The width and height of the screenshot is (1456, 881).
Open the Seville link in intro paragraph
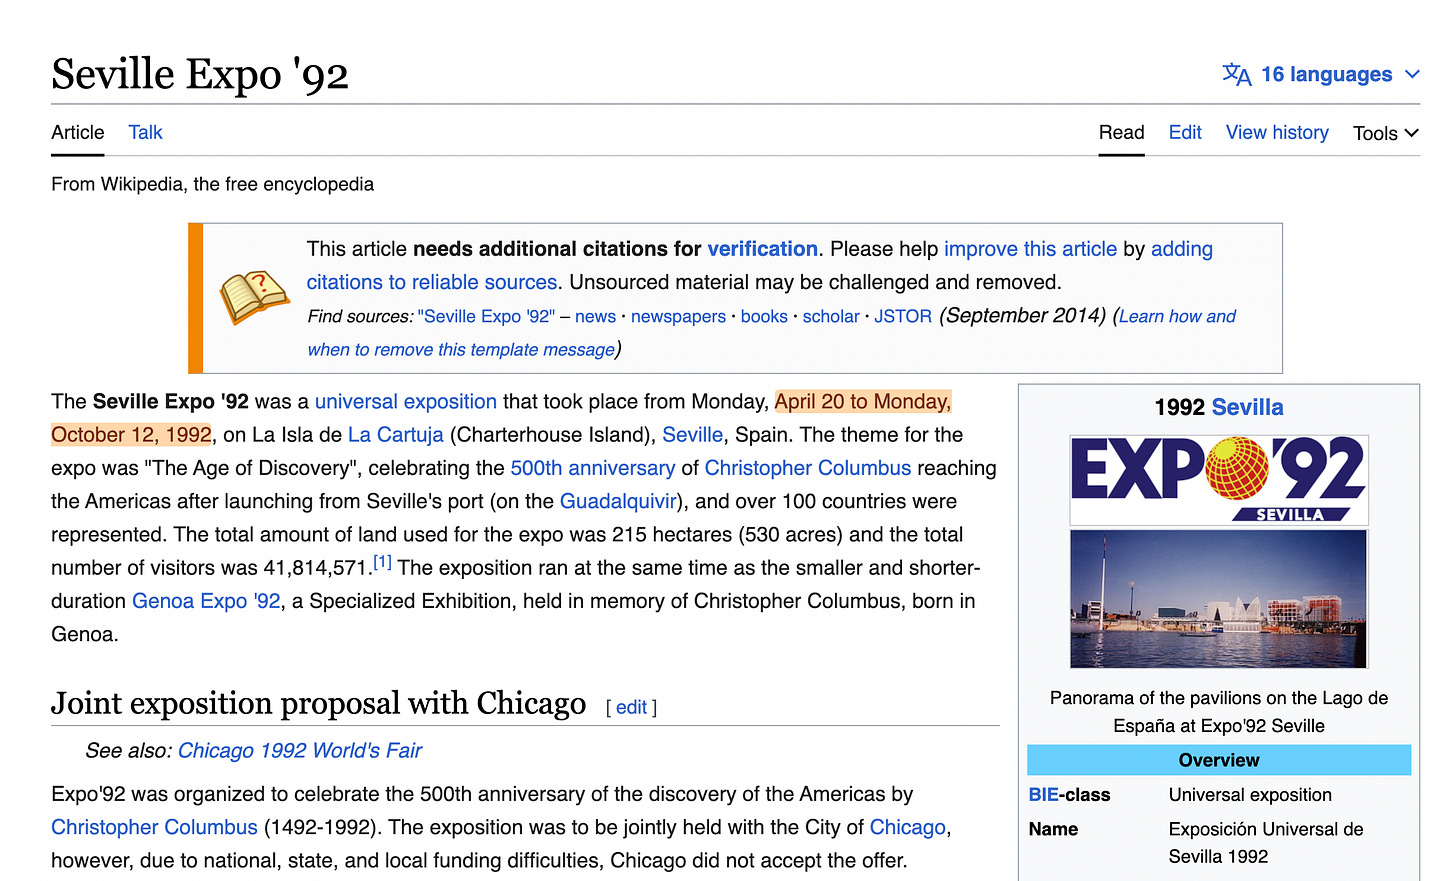(x=692, y=435)
